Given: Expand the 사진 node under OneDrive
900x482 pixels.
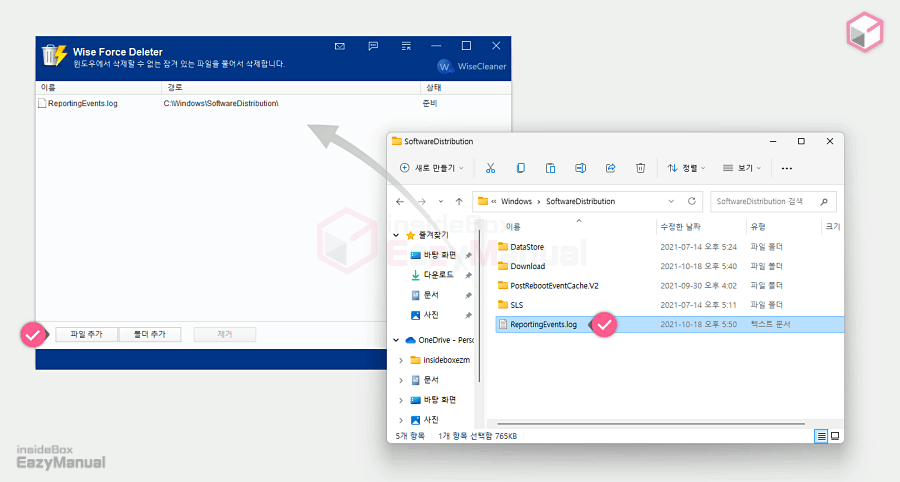Looking at the screenshot, I should pyautogui.click(x=401, y=420).
